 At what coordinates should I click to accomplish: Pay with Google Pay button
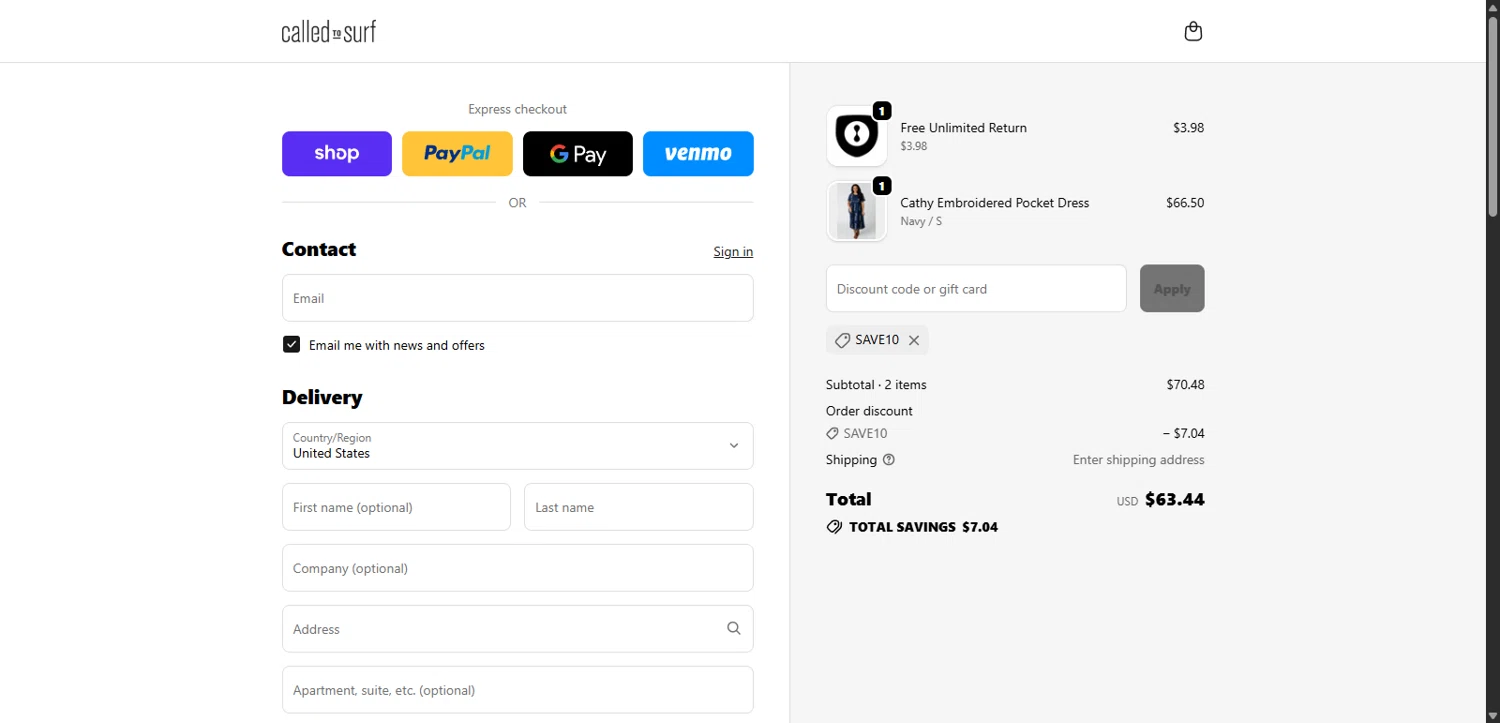point(578,153)
